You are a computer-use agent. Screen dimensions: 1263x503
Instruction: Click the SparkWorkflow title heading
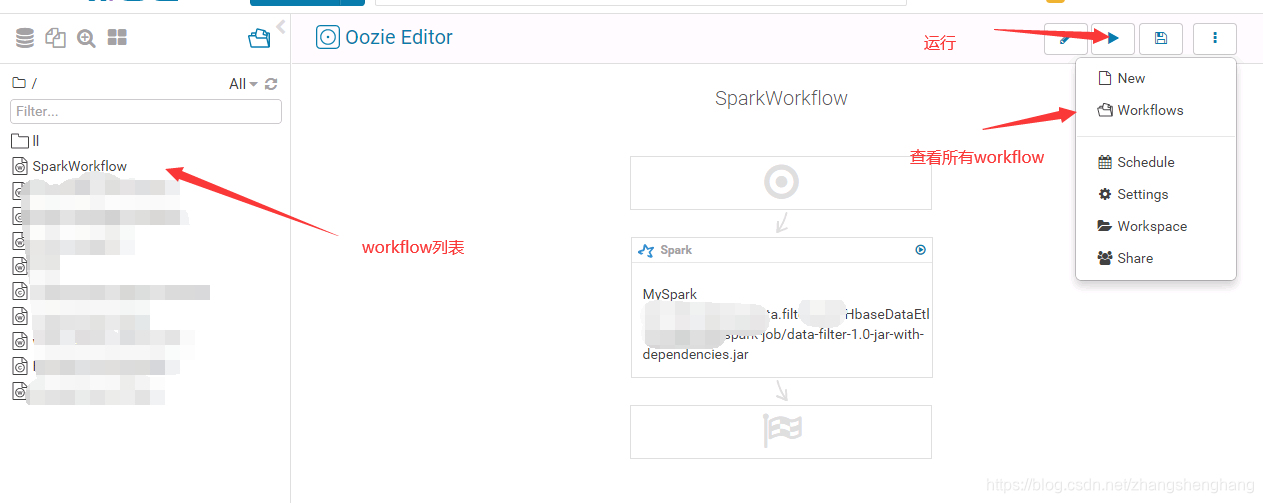coord(781,98)
